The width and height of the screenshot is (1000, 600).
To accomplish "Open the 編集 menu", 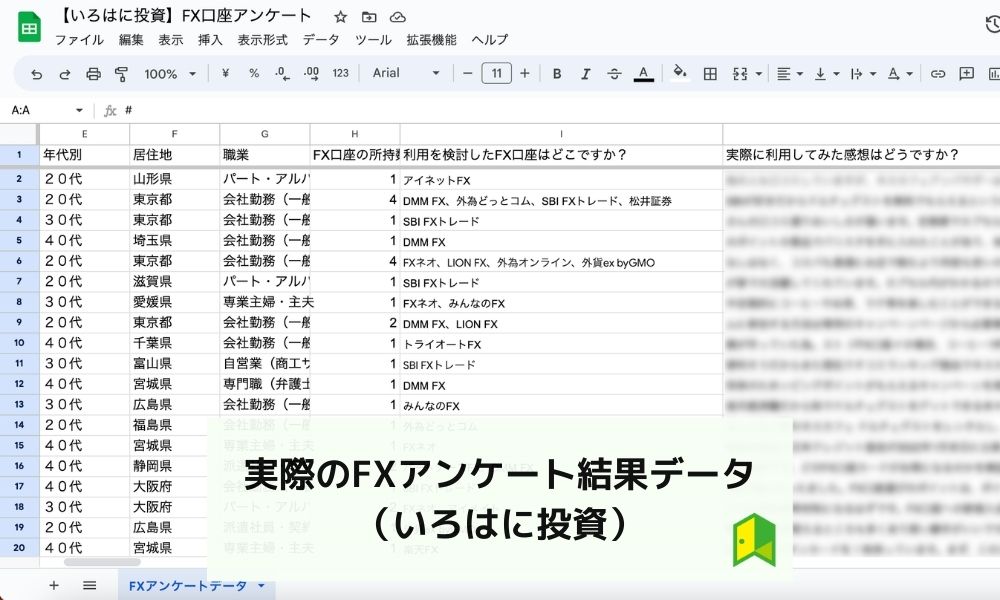I will 131,40.
